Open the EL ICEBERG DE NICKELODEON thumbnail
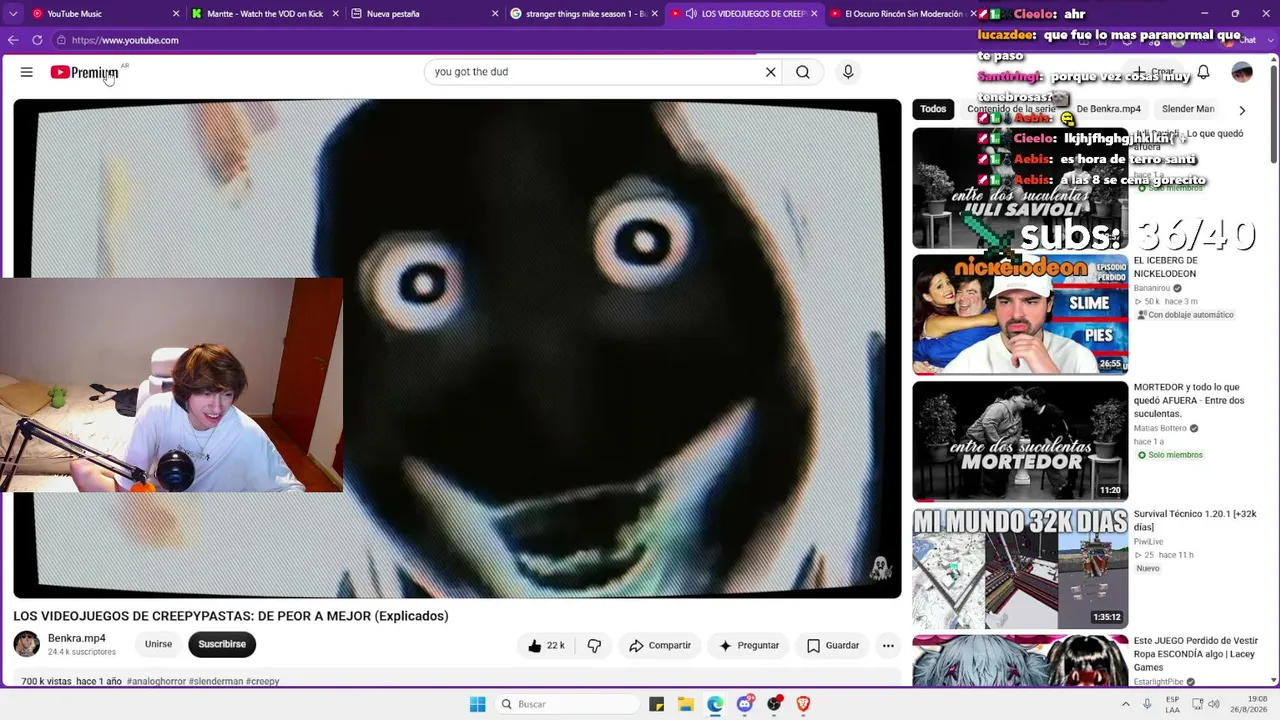Image resolution: width=1280 pixels, height=720 pixels. click(x=1020, y=314)
